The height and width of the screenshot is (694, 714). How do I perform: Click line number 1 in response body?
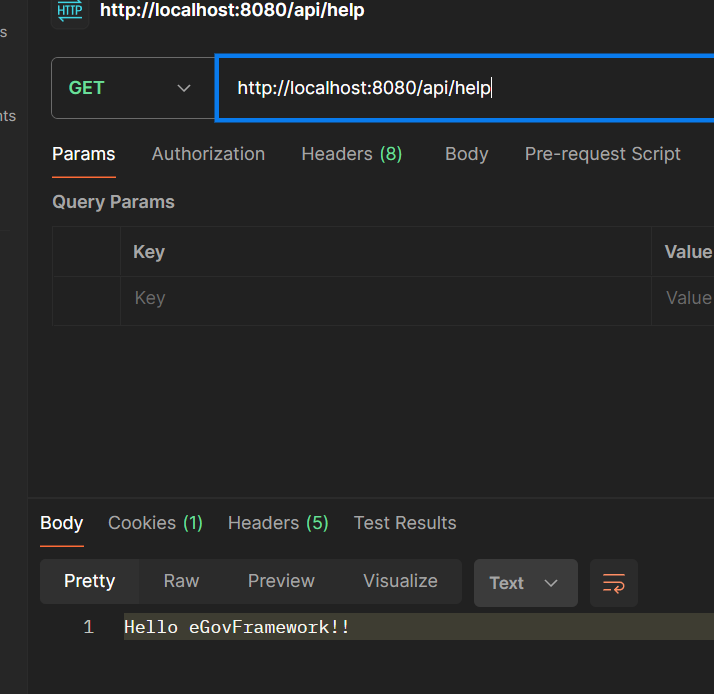click(89, 627)
